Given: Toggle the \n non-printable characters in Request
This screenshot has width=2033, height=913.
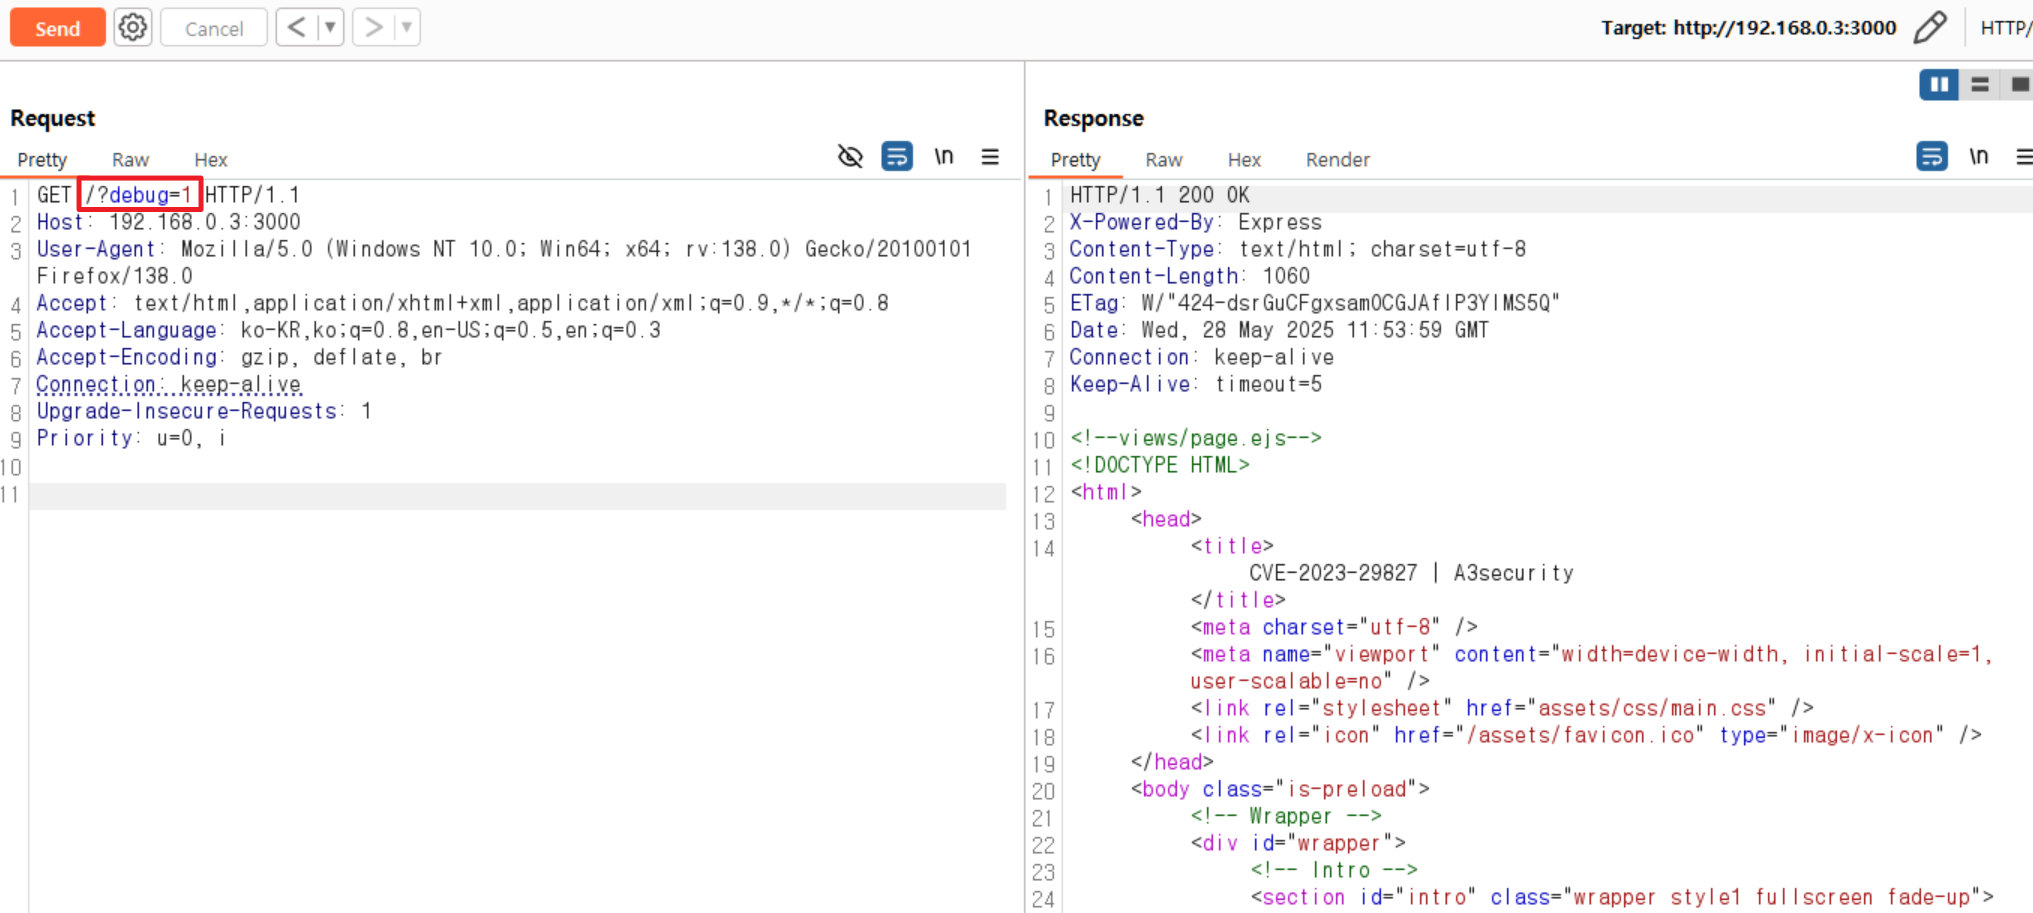Looking at the screenshot, I should point(943,156).
